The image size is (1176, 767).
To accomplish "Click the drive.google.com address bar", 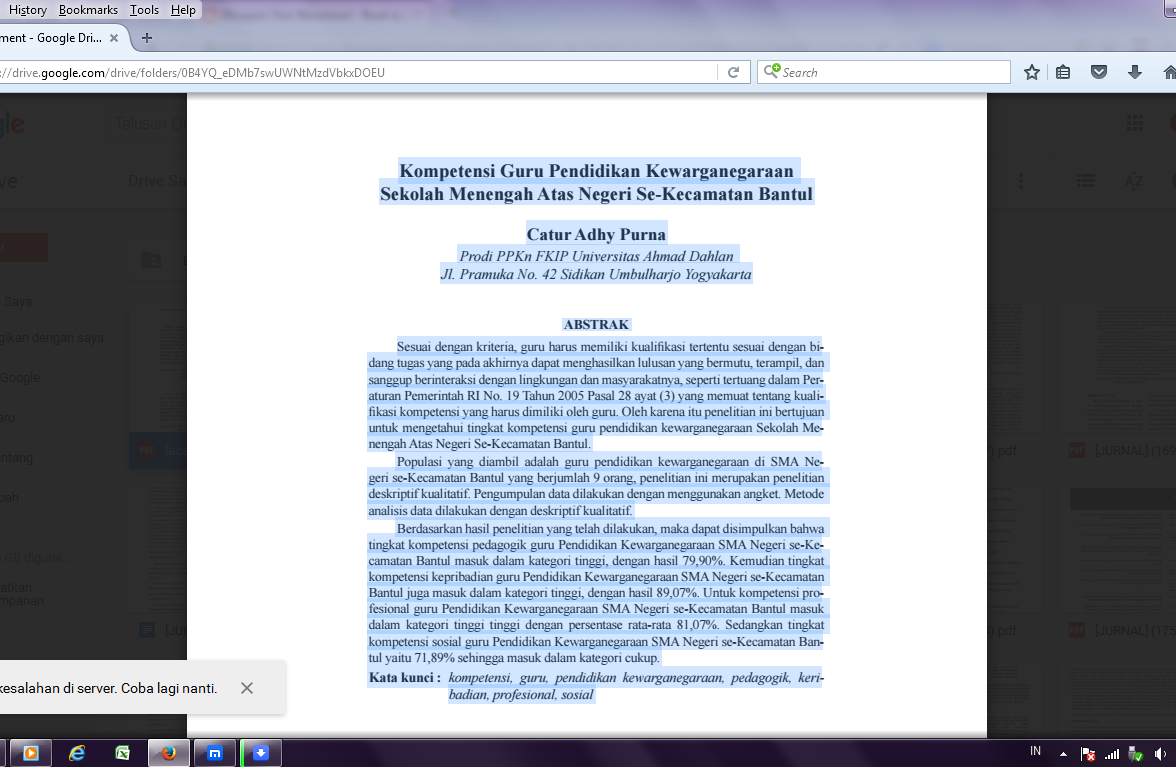I will pyautogui.click(x=356, y=73).
